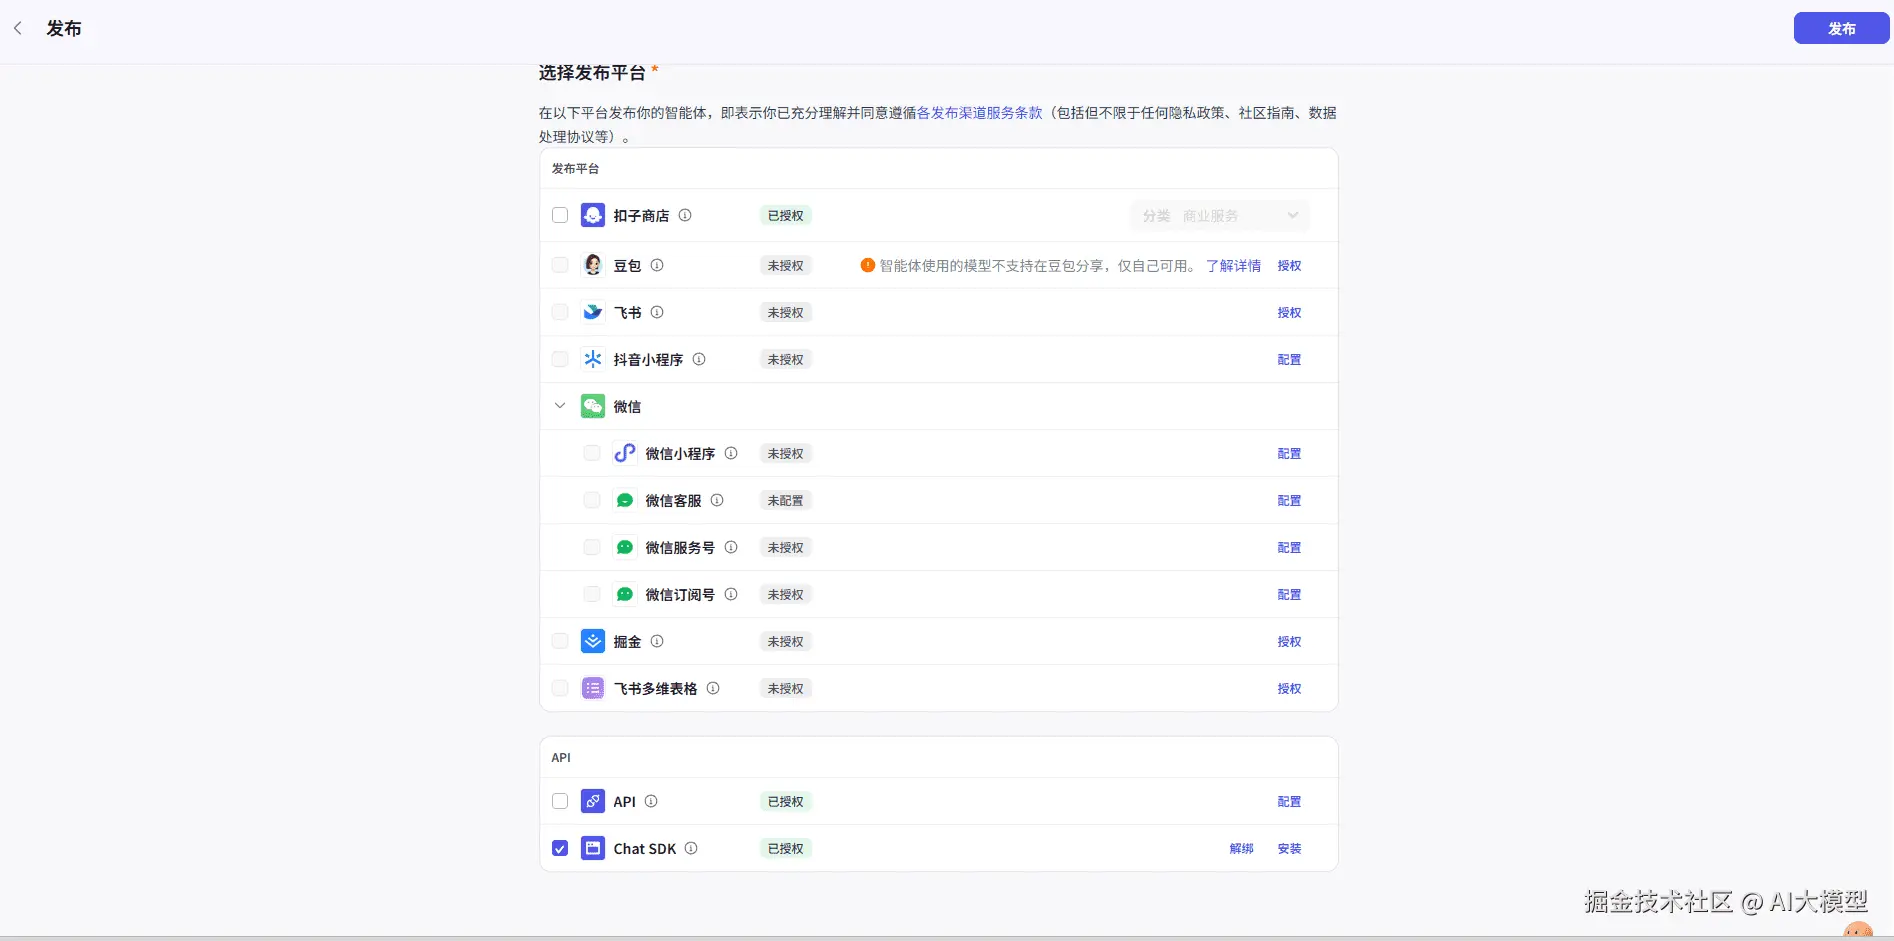Image resolution: width=1894 pixels, height=941 pixels.
Task: Uncheck the Chat SDK checkbox
Action: (560, 848)
